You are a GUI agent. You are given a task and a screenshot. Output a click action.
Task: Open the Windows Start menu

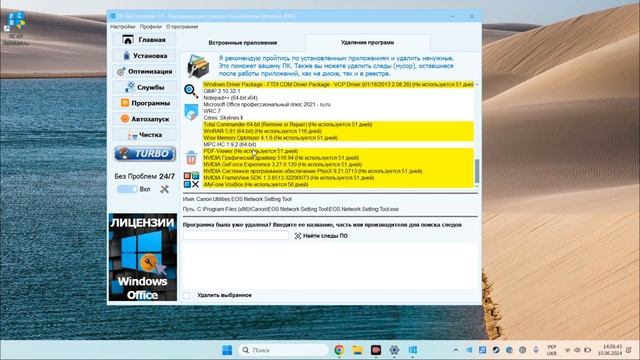(x=227, y=350)
